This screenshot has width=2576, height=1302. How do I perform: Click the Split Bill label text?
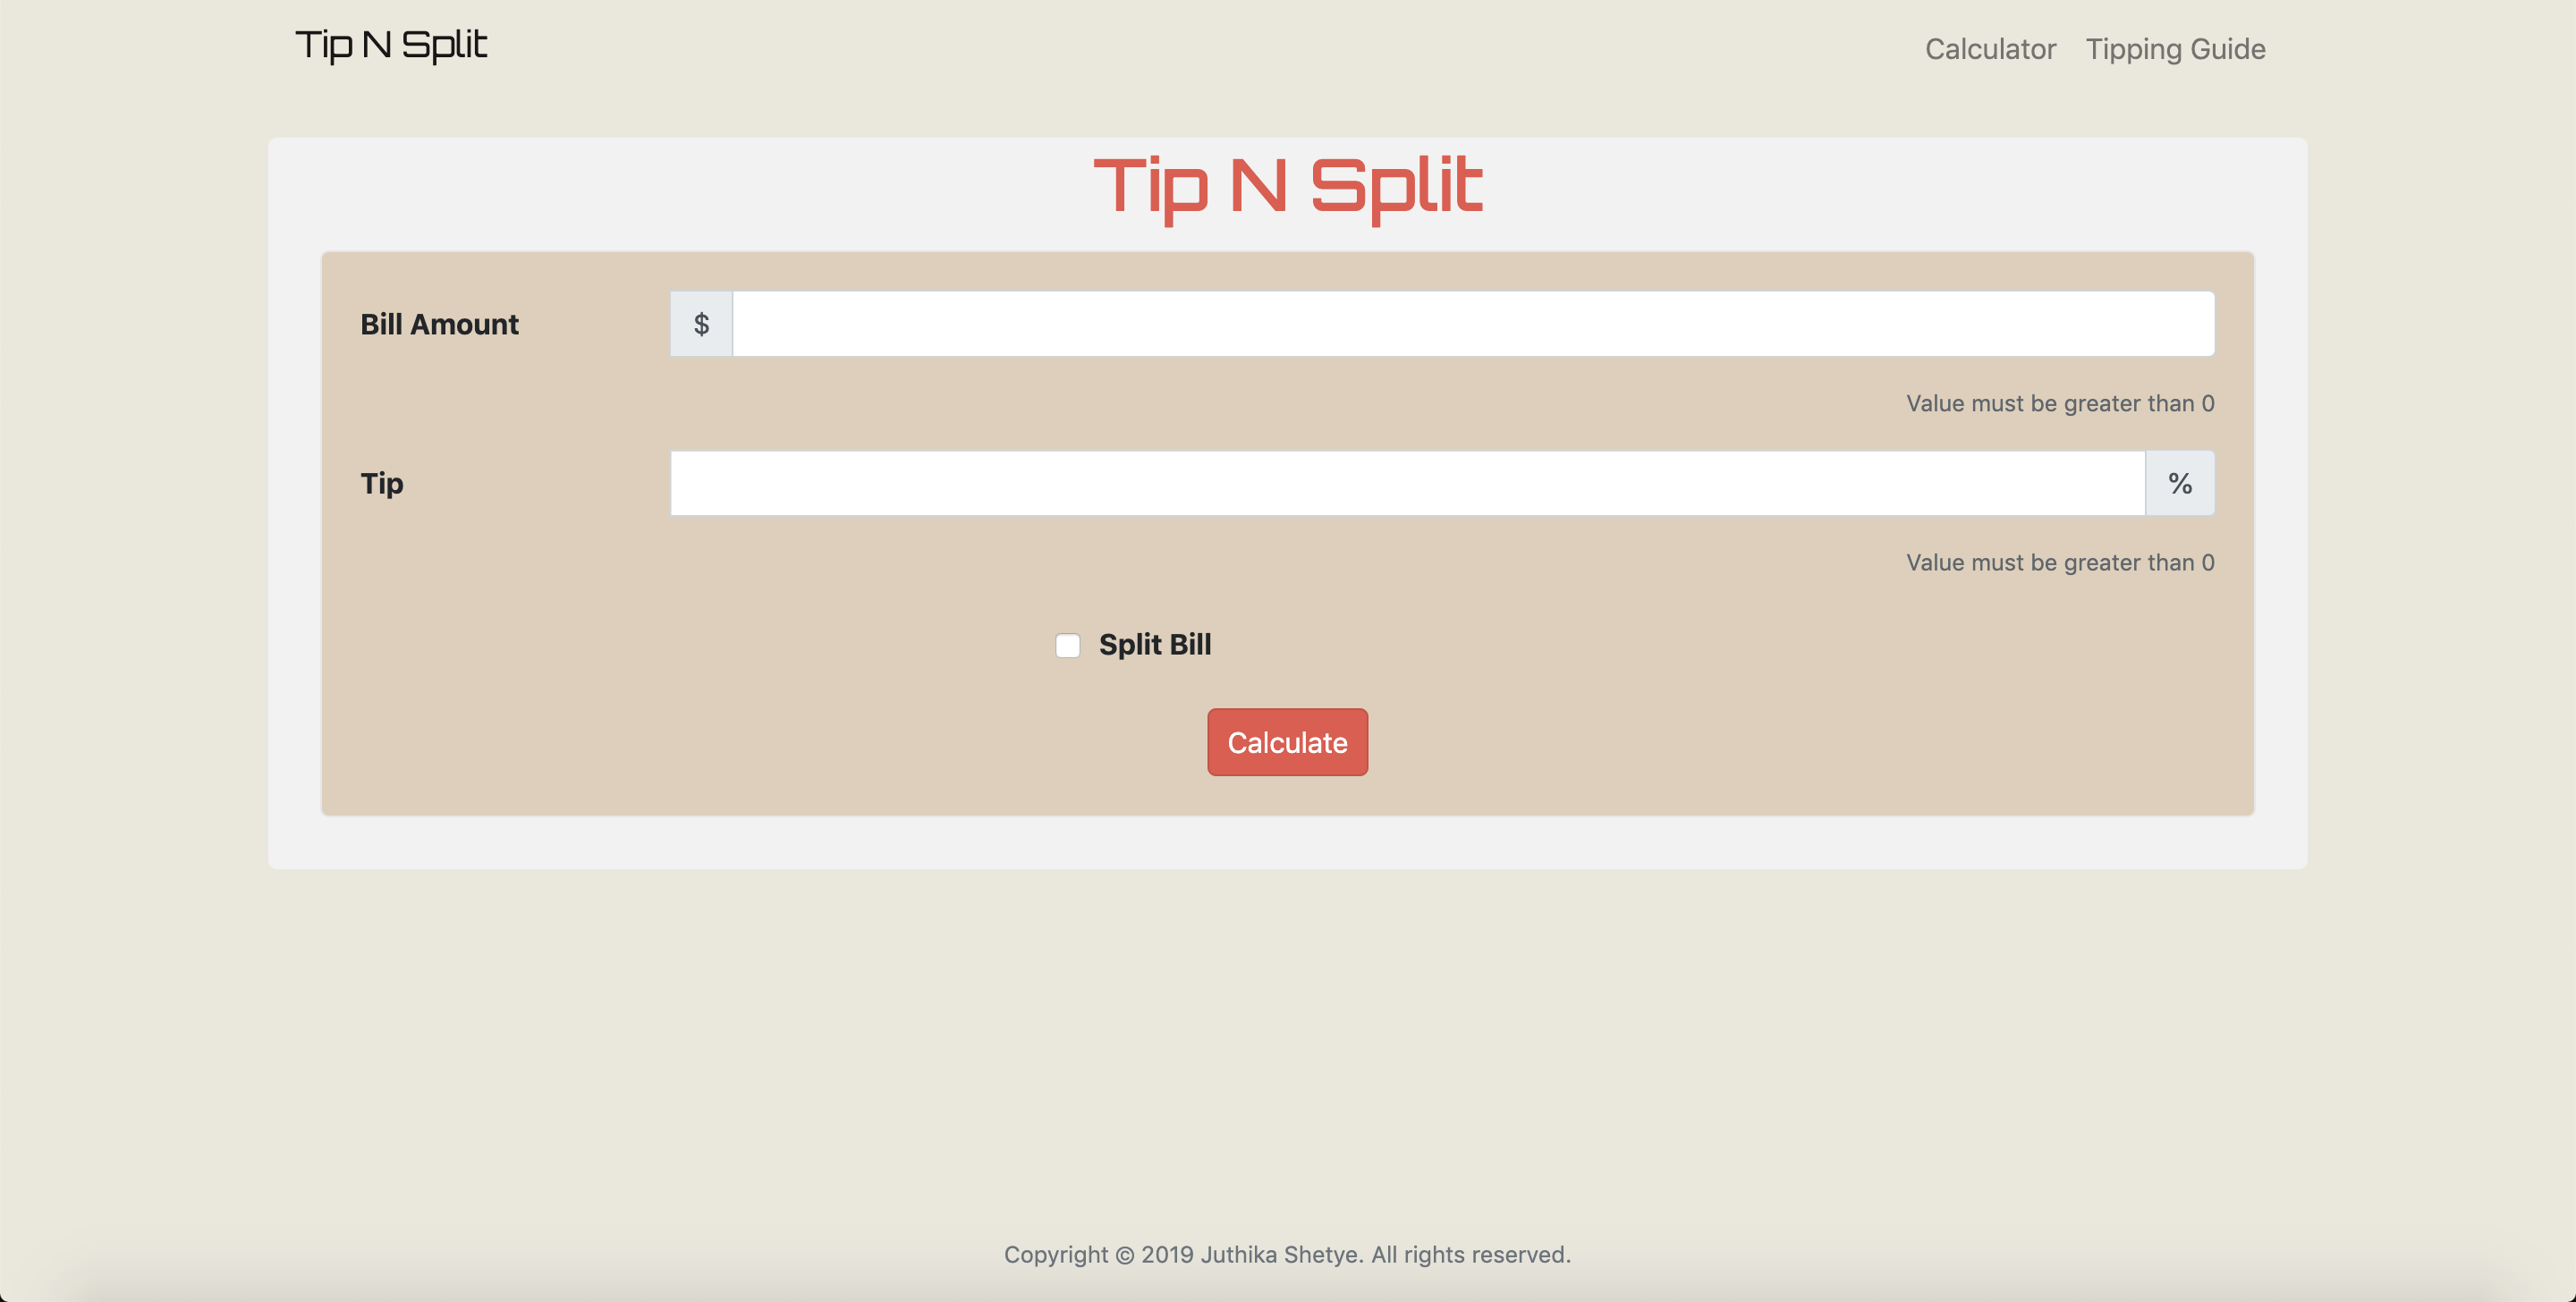(1155, 645)
